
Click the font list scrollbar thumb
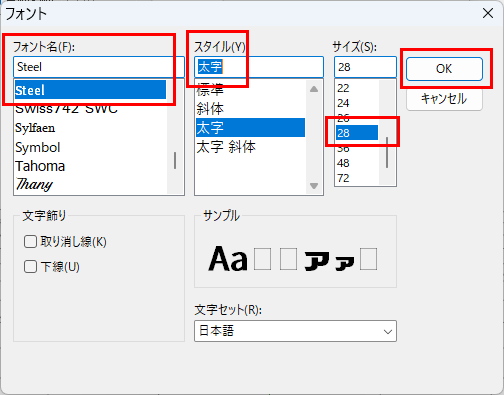click(x=175, y=161)
